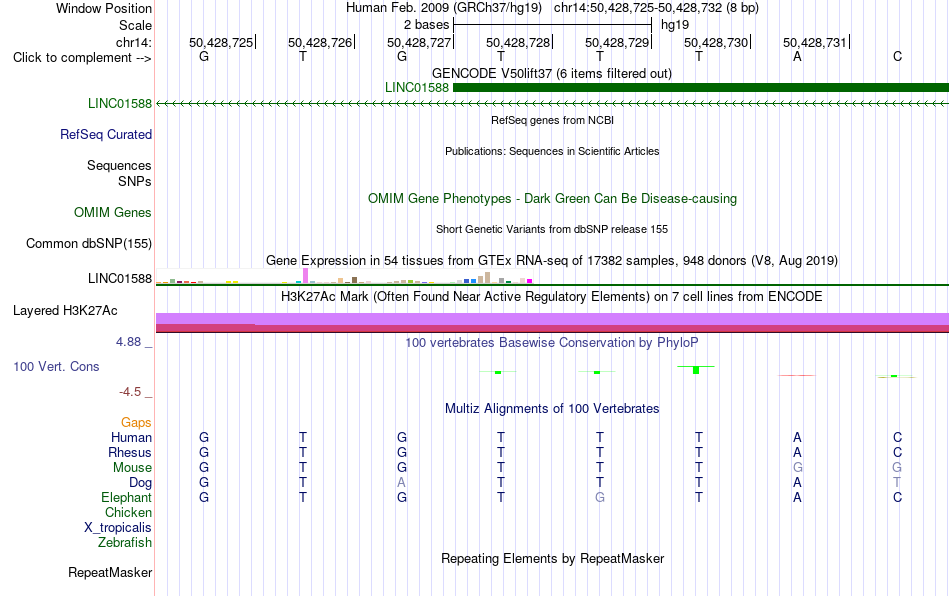The width and height of the screenshot is (950, 596).
Task: Click the 2 bases scale bar
Action: [x=552, y=25]
